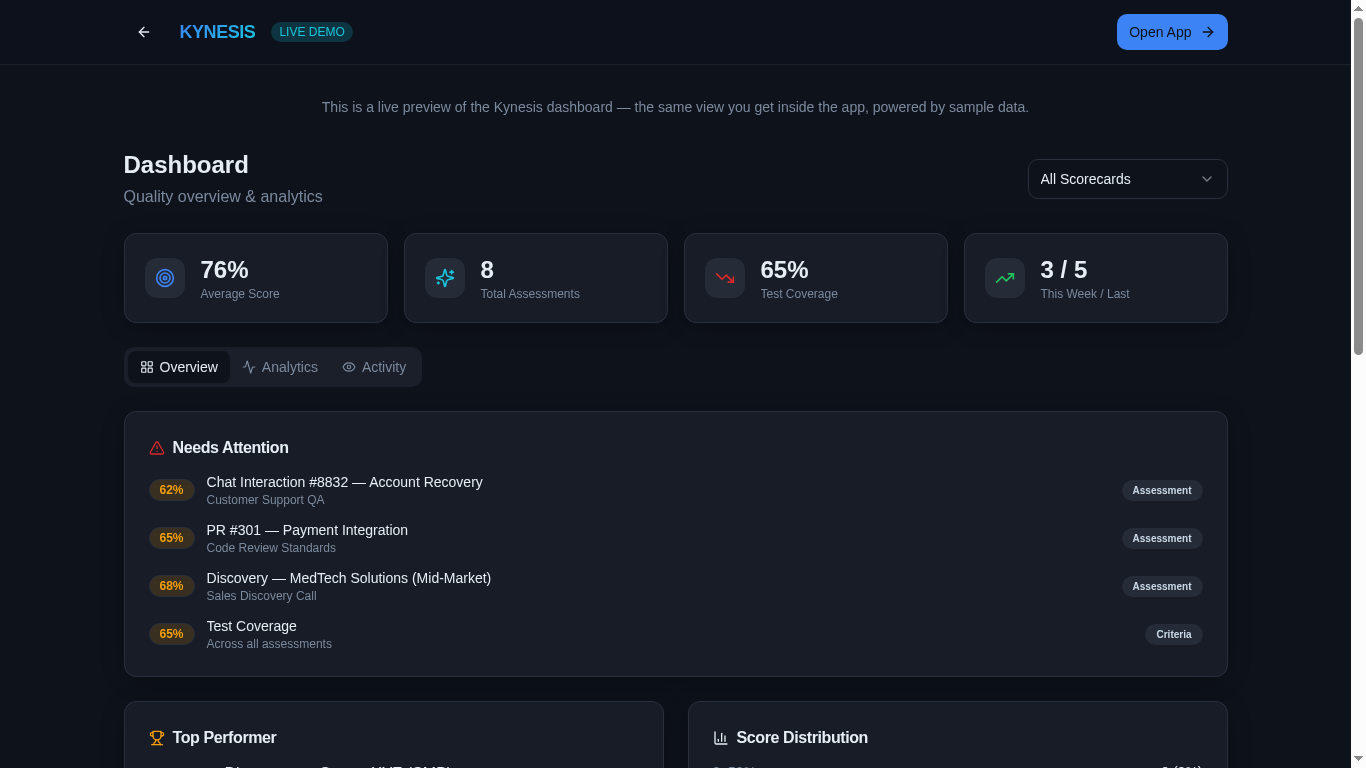Click Sales Discovery Call subtitle

coord(262,596)
